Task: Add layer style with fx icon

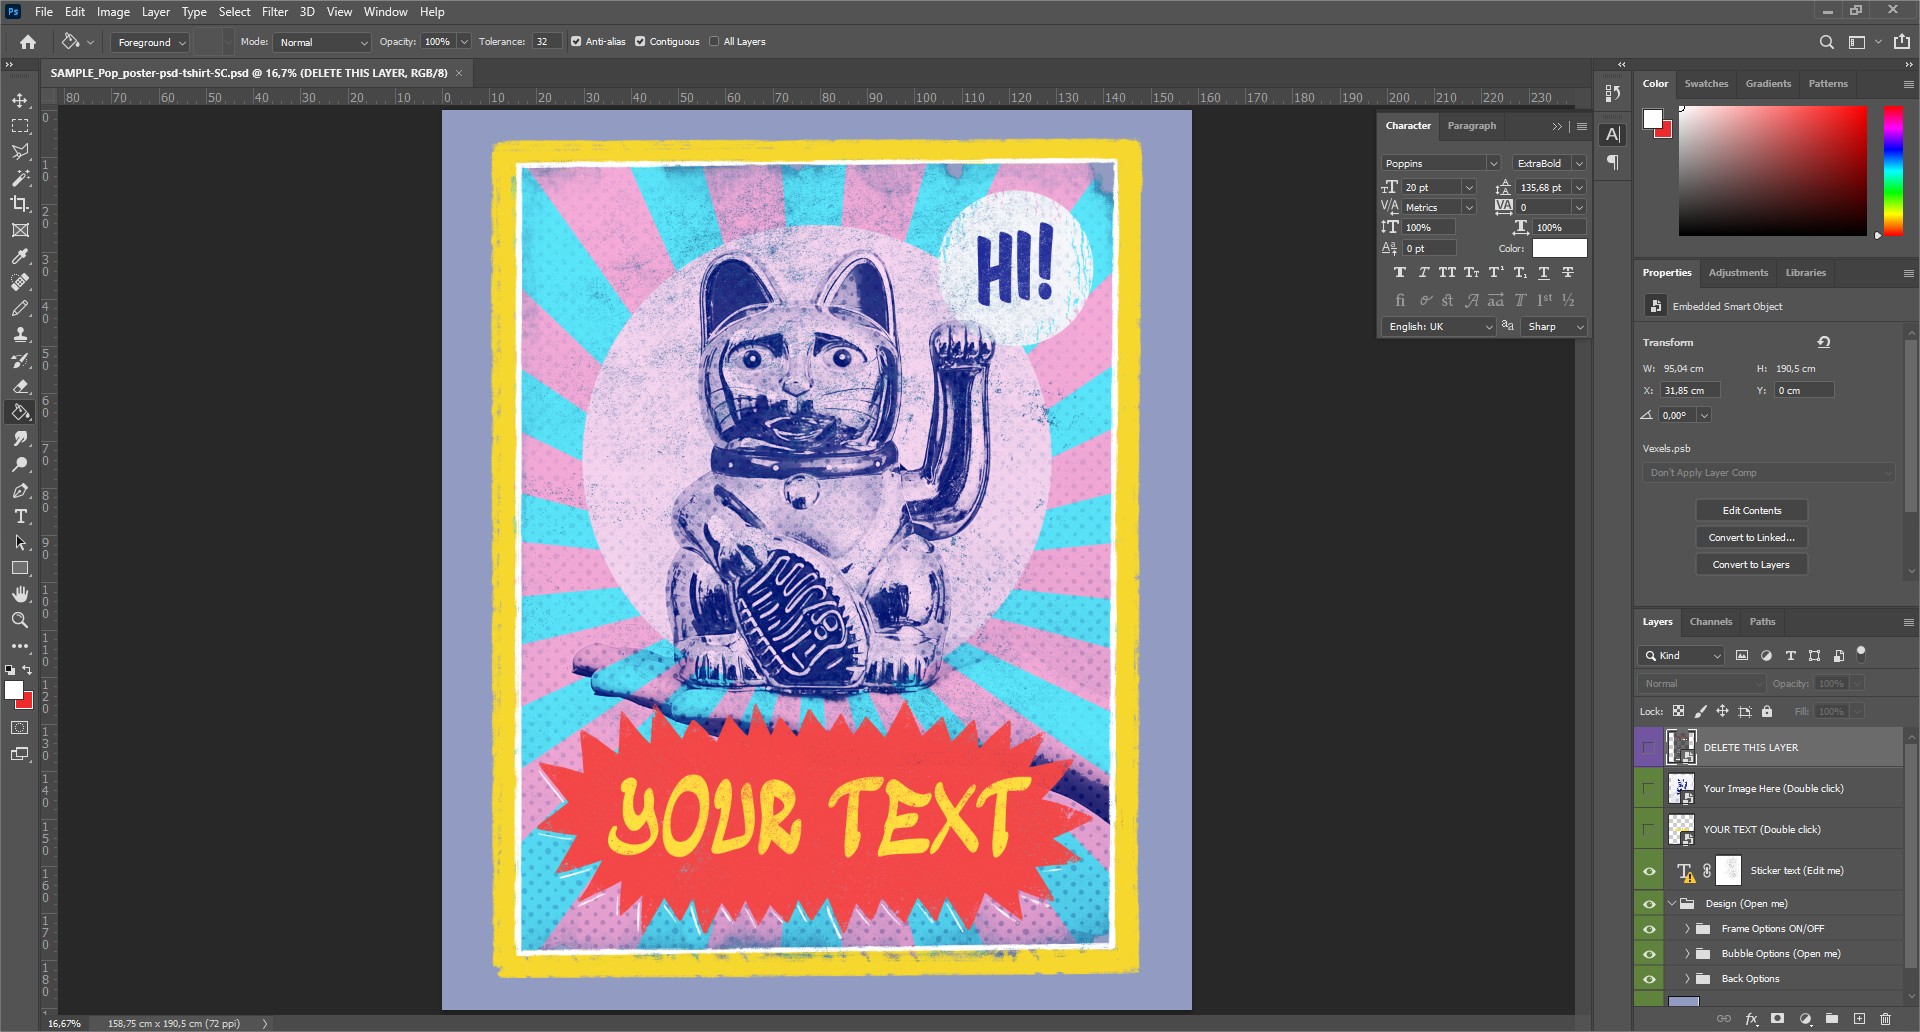Action: pos(1751,1019)
